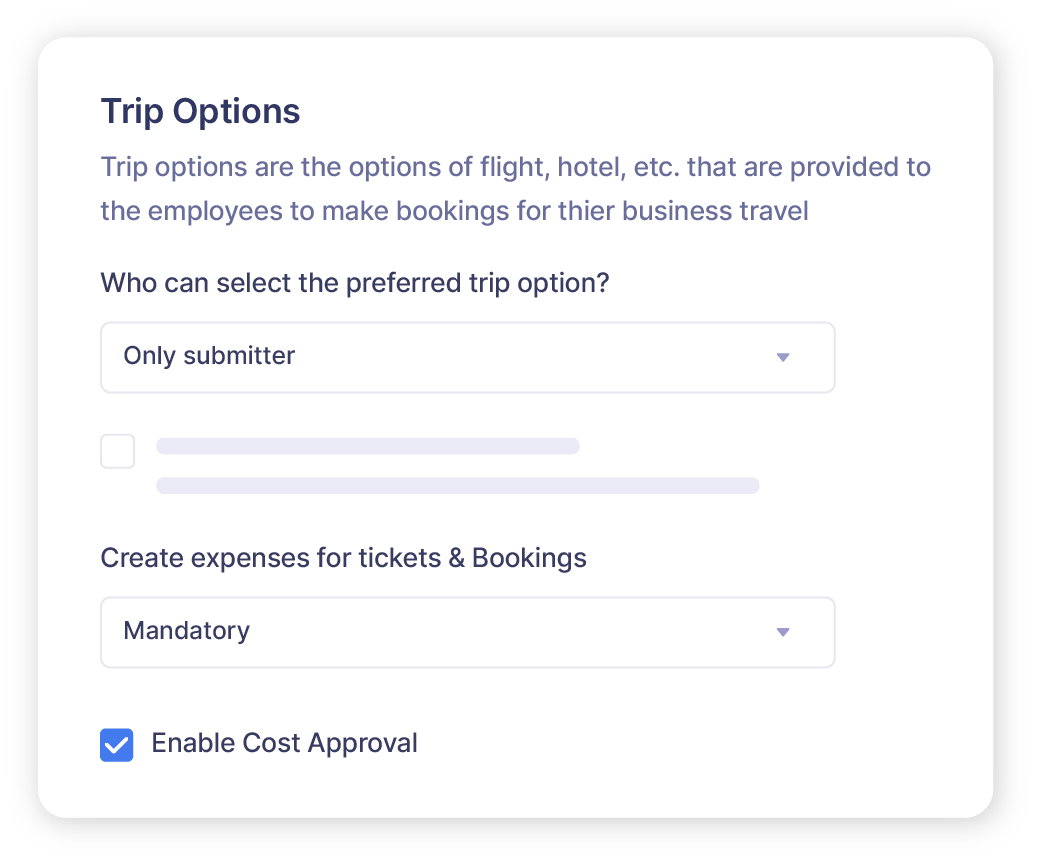Expand the preferred trip option selector chevron
Image resolution: width=1037 pixels, height=862 pixels.
coord(784,357)
